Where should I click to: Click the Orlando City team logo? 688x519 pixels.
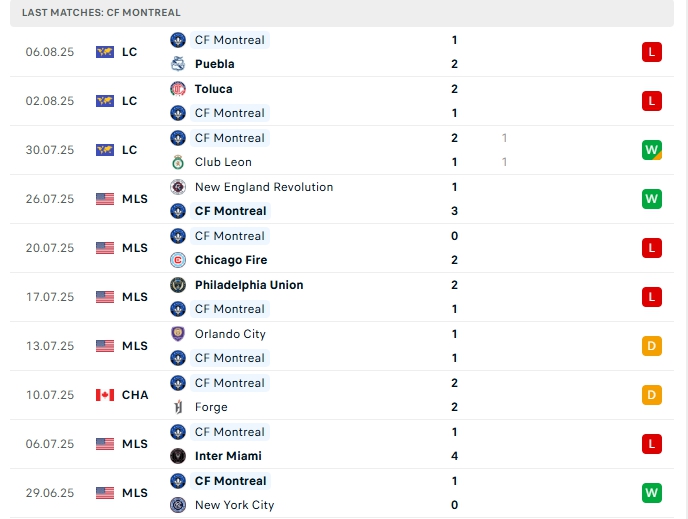178,334
